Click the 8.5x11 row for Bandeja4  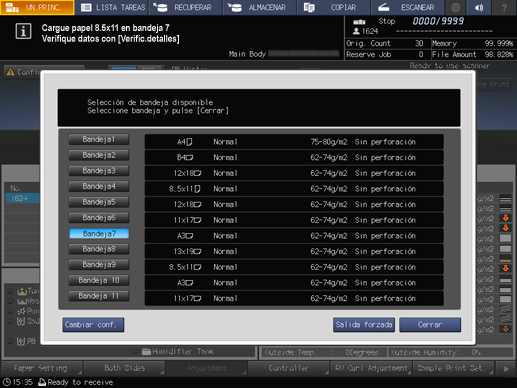click(294, 189)
